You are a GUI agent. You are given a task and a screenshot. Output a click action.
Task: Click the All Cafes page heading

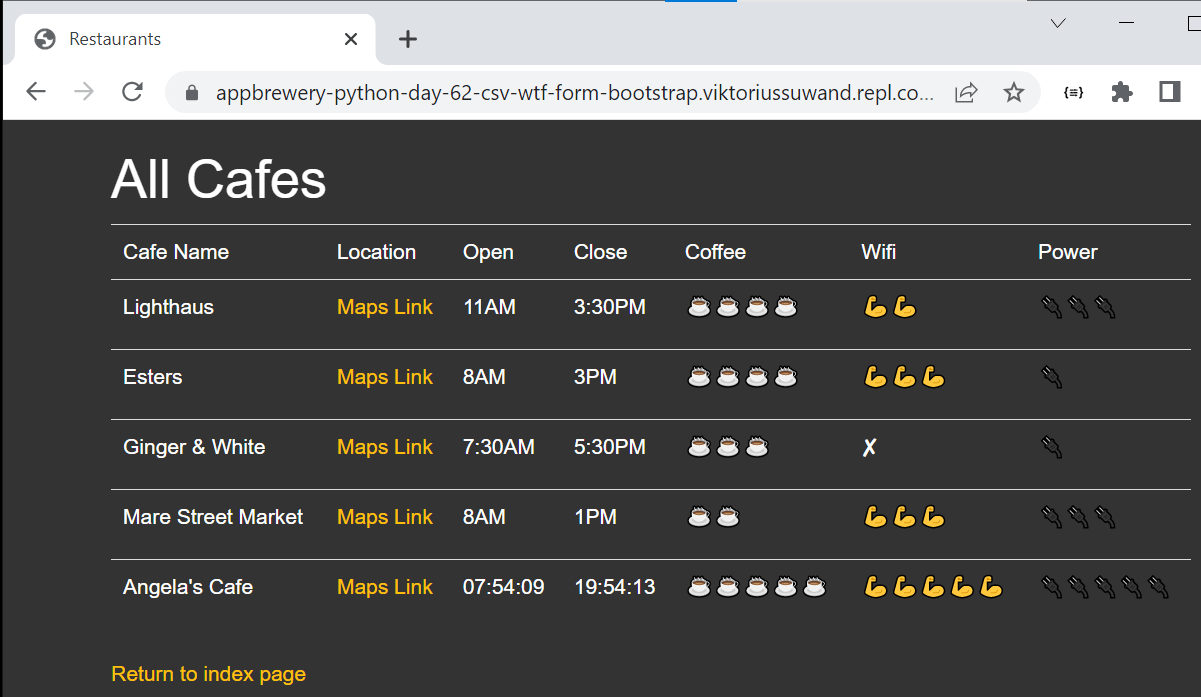pos(219,180)
